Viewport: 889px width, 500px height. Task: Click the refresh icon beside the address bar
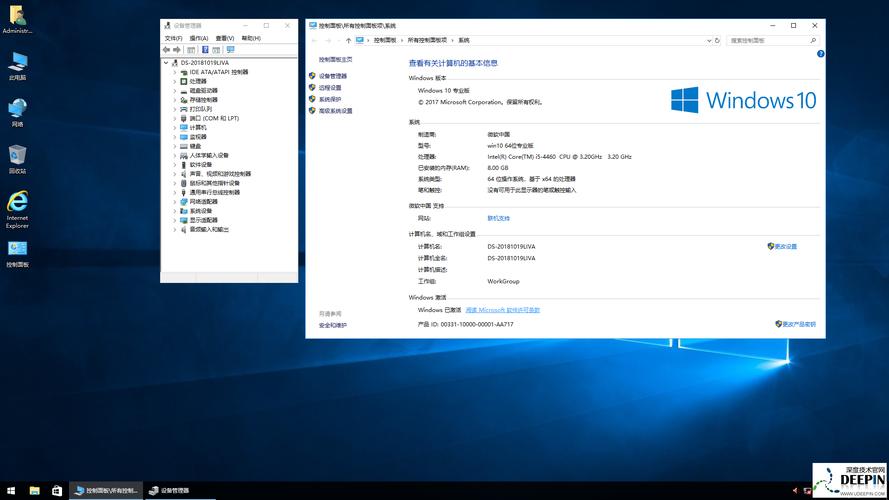(717, 40)
